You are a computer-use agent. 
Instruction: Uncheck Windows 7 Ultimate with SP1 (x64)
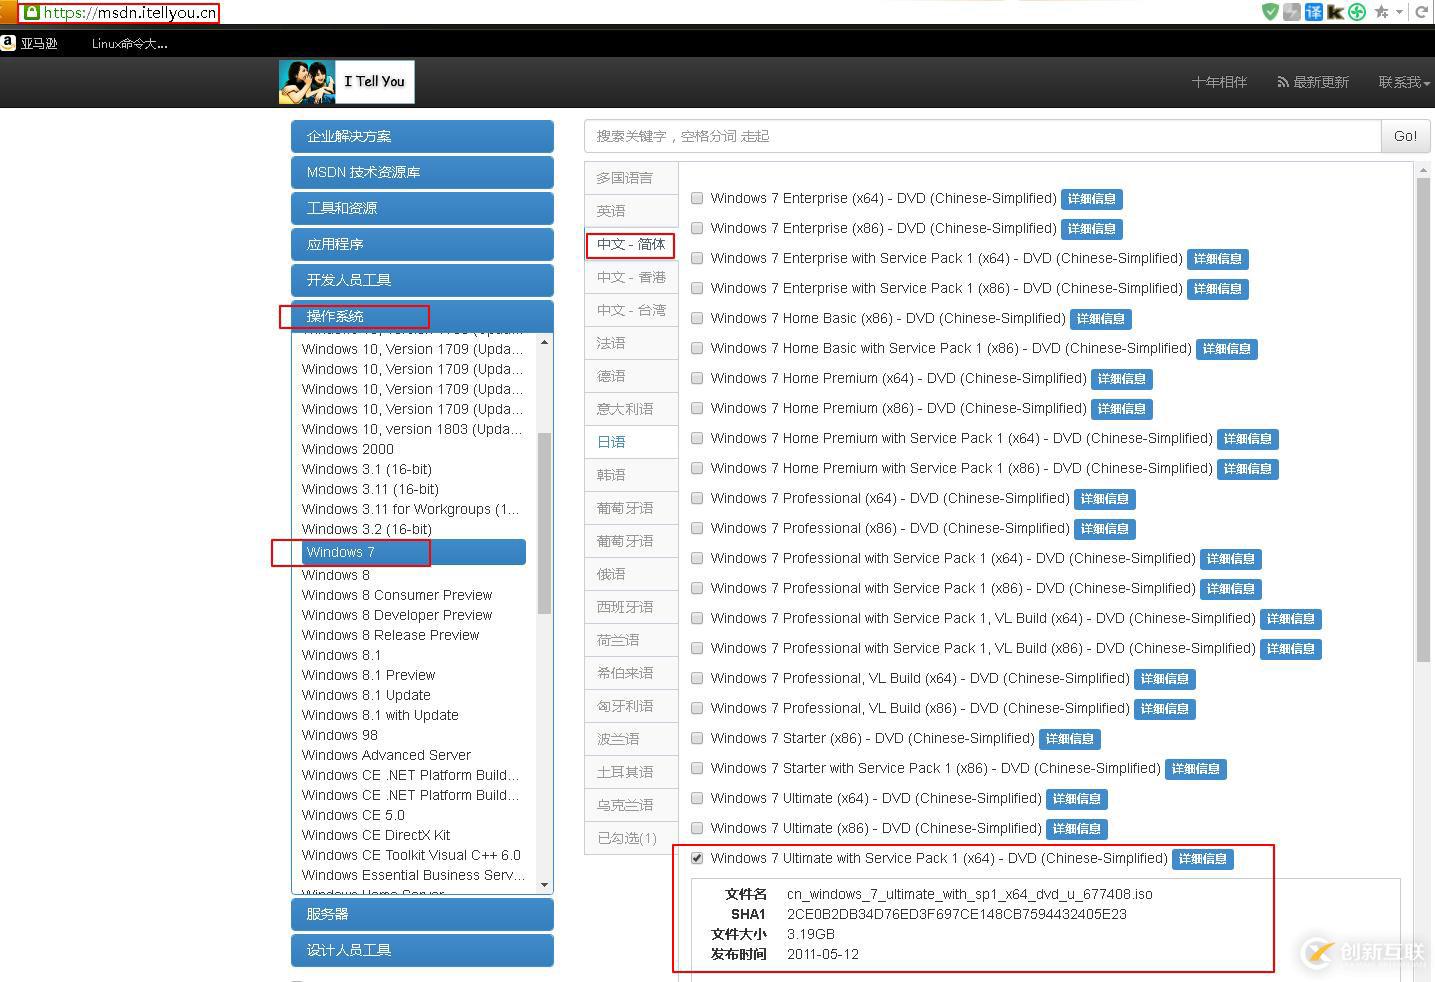pos(697,859)
